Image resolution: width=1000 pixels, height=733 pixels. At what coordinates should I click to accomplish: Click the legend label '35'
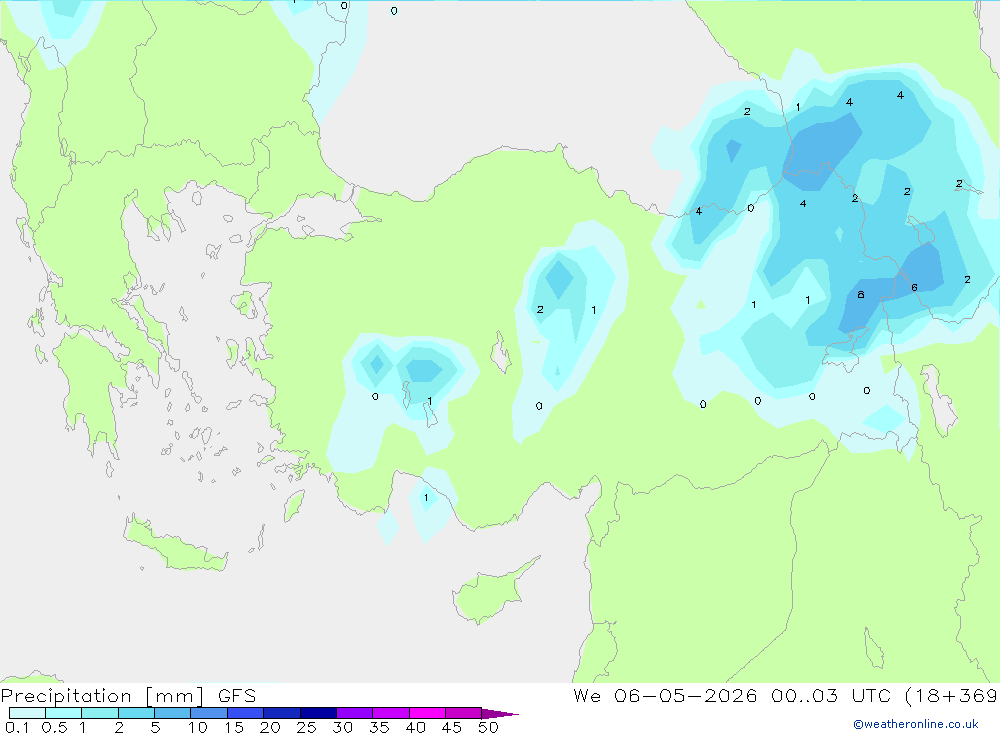pos(379,727)
